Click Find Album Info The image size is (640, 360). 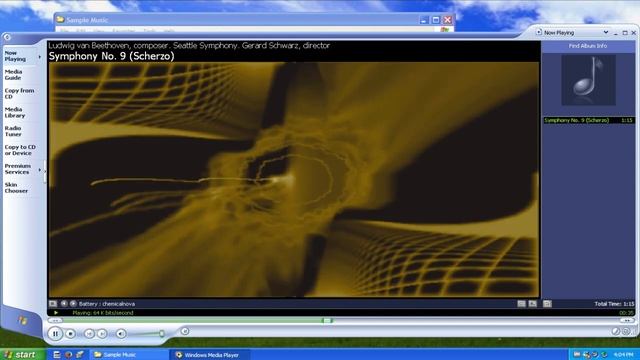[x=588, y=46]
